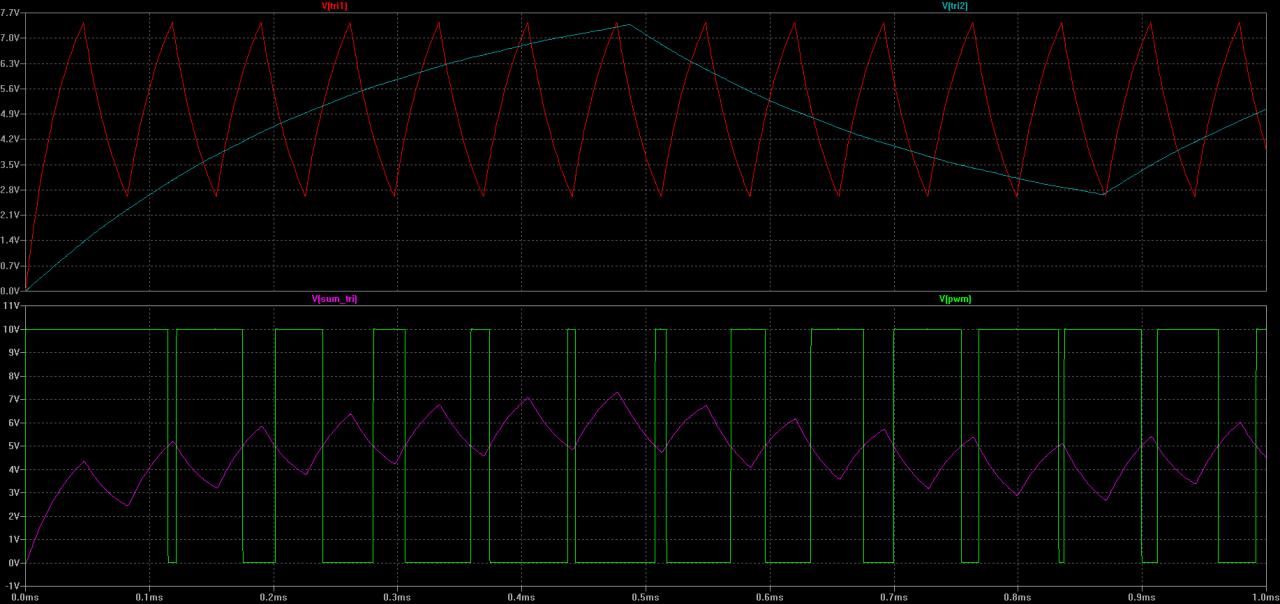Click the 0.1ms time axis label

(150, 598)
